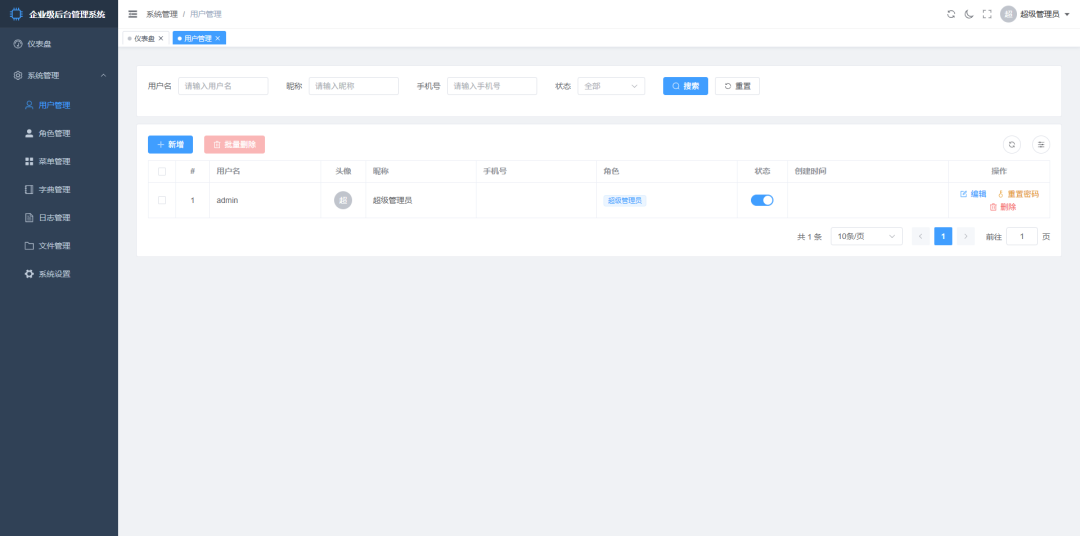Toggle dark mode moon icon
This screenshot has width=1080, height=536.
[969, 14]
